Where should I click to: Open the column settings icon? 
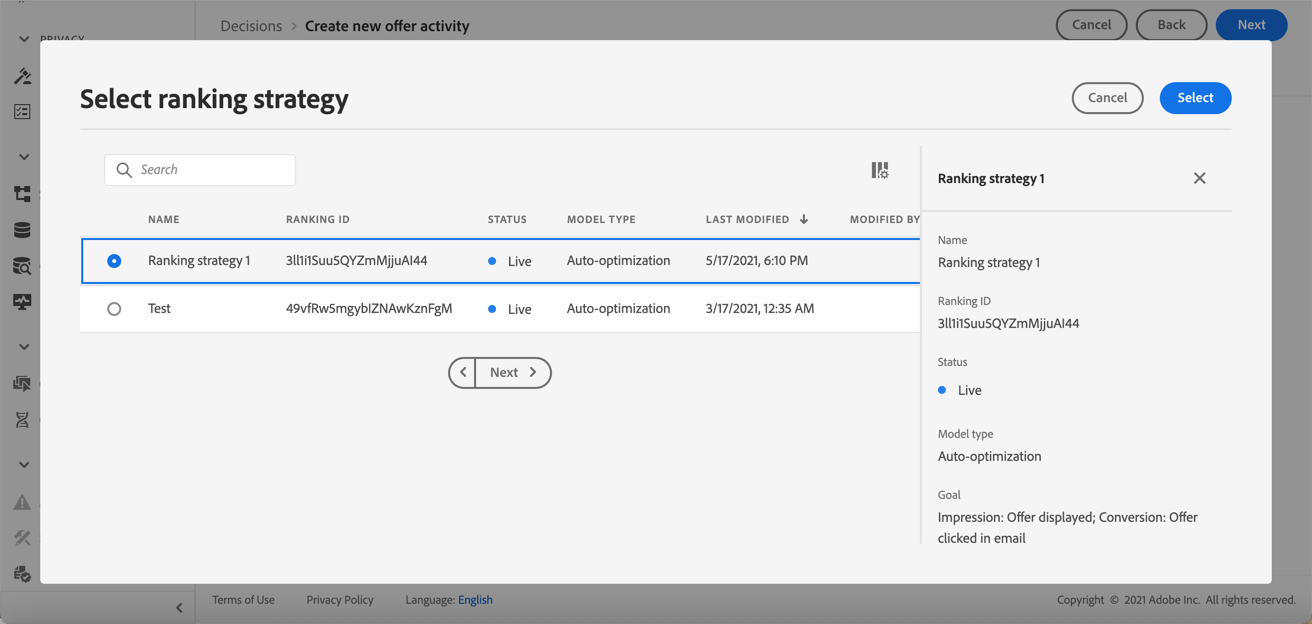pos(879,171)
